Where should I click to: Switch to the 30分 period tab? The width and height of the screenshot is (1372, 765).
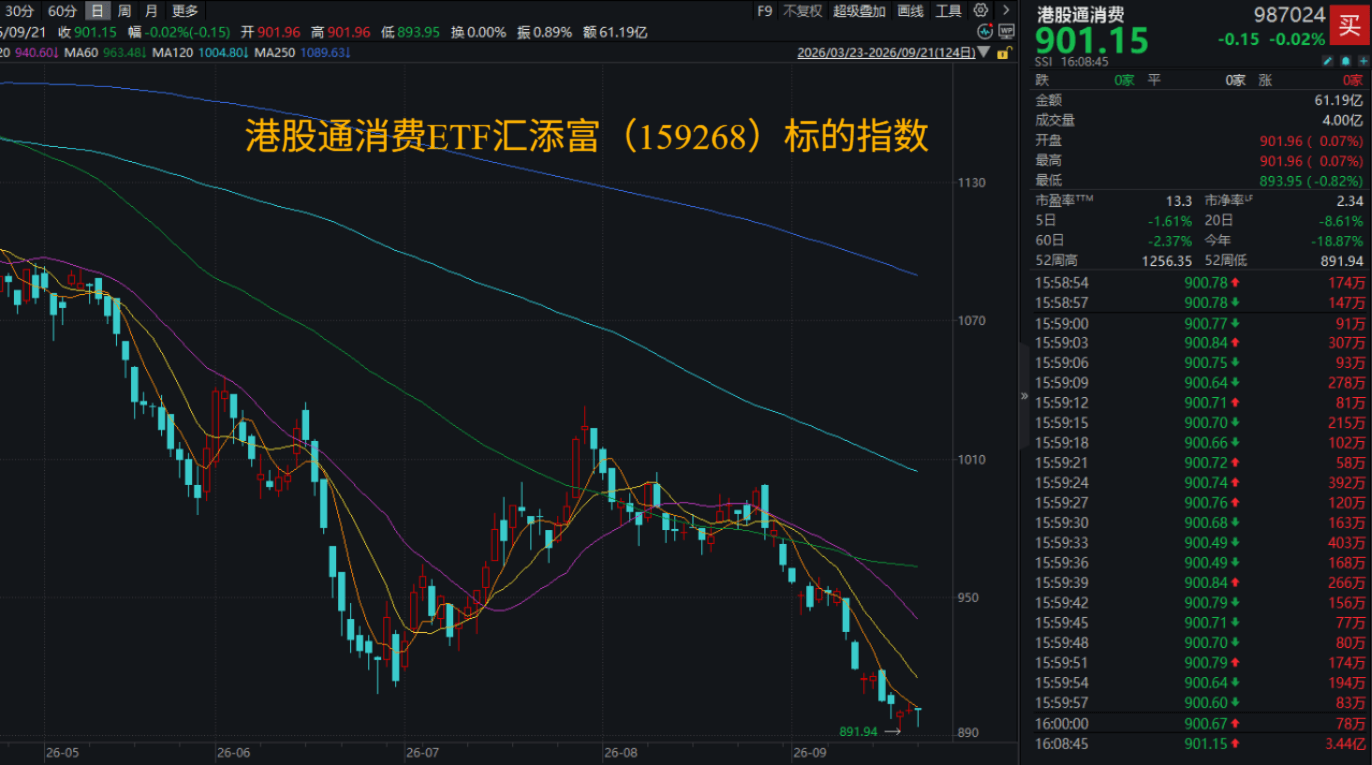click(x=20, y=11)
